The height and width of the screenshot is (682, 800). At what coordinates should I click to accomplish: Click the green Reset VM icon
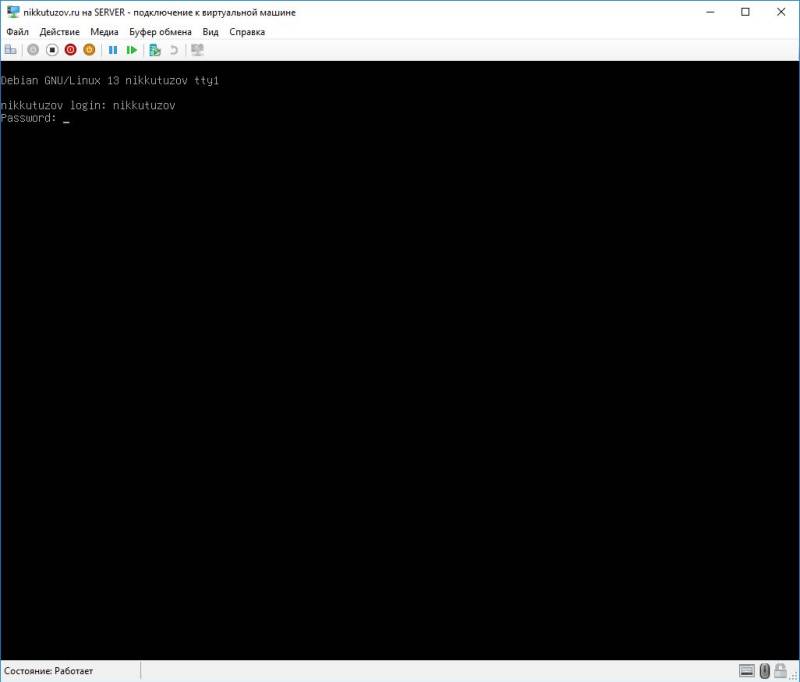click(x=132, y=49)
